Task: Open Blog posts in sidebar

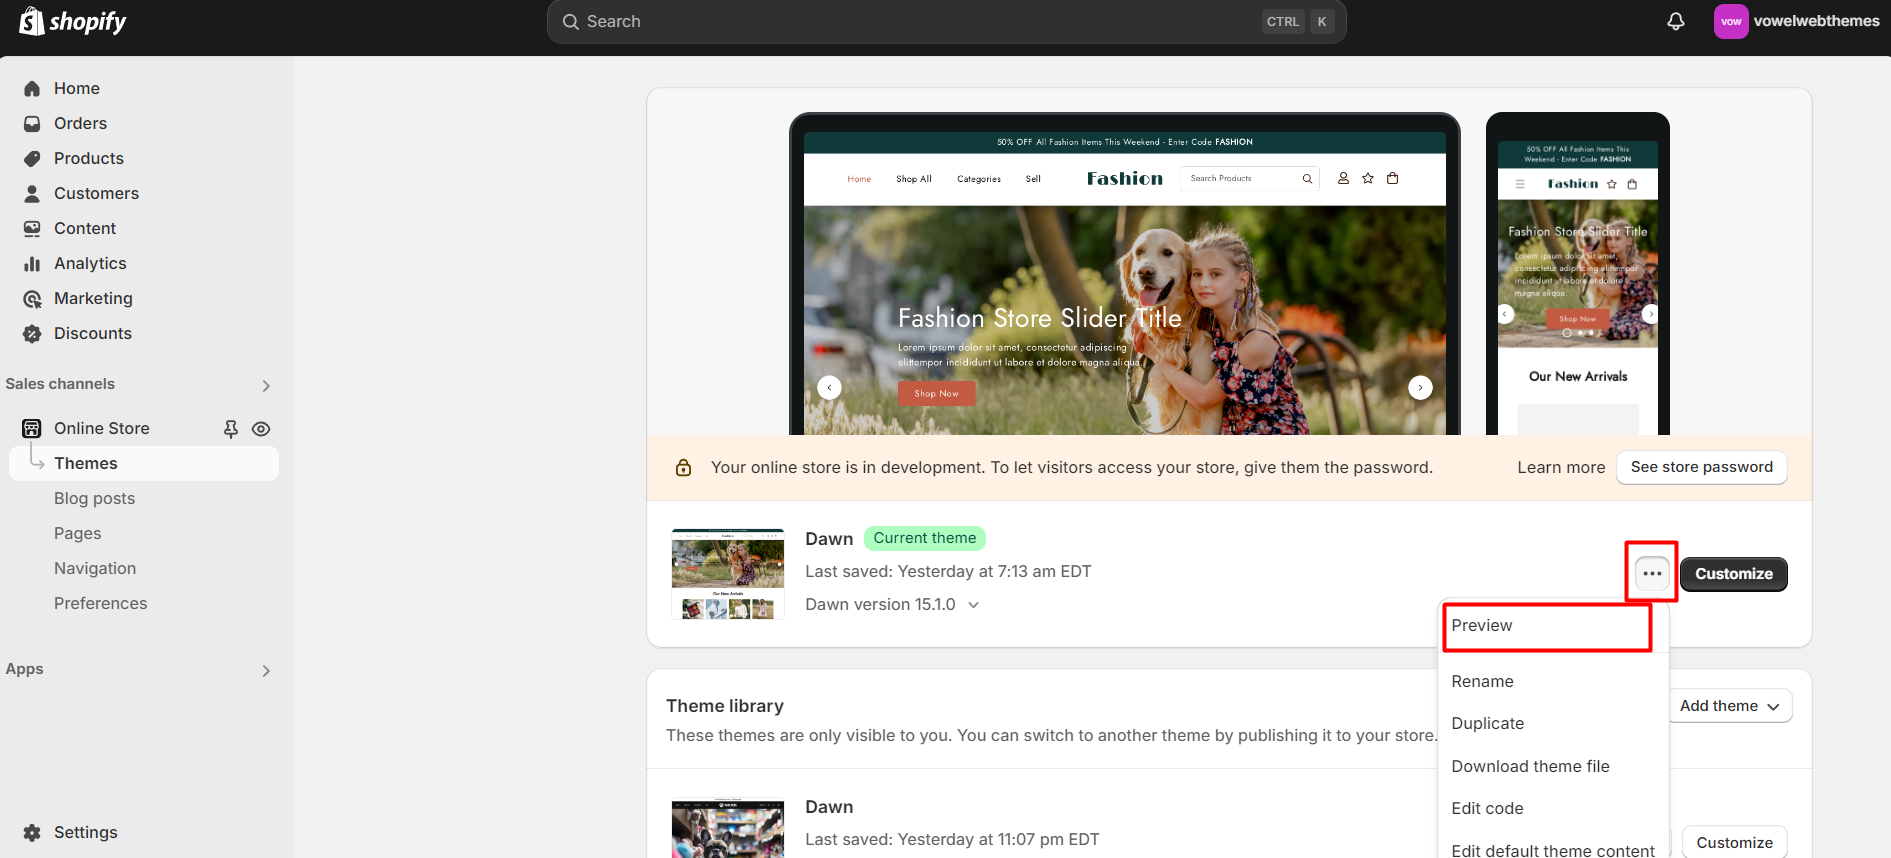Action: coord(94,499)
